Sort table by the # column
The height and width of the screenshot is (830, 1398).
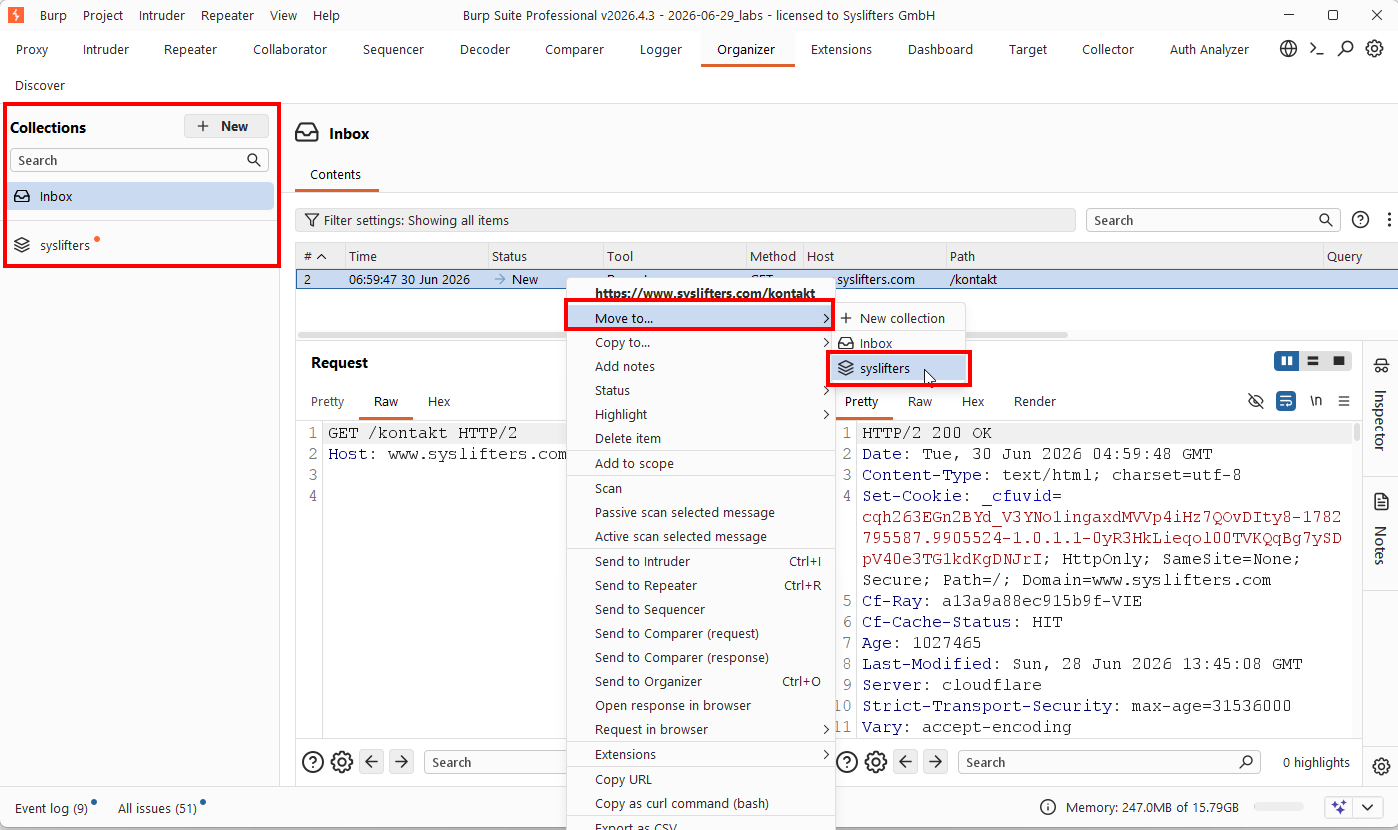tap(320, 256)
